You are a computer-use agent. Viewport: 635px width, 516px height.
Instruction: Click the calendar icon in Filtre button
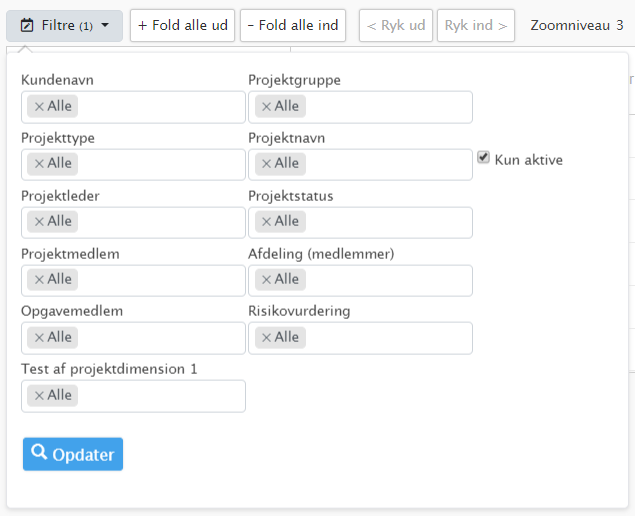(x=27, y=26)
